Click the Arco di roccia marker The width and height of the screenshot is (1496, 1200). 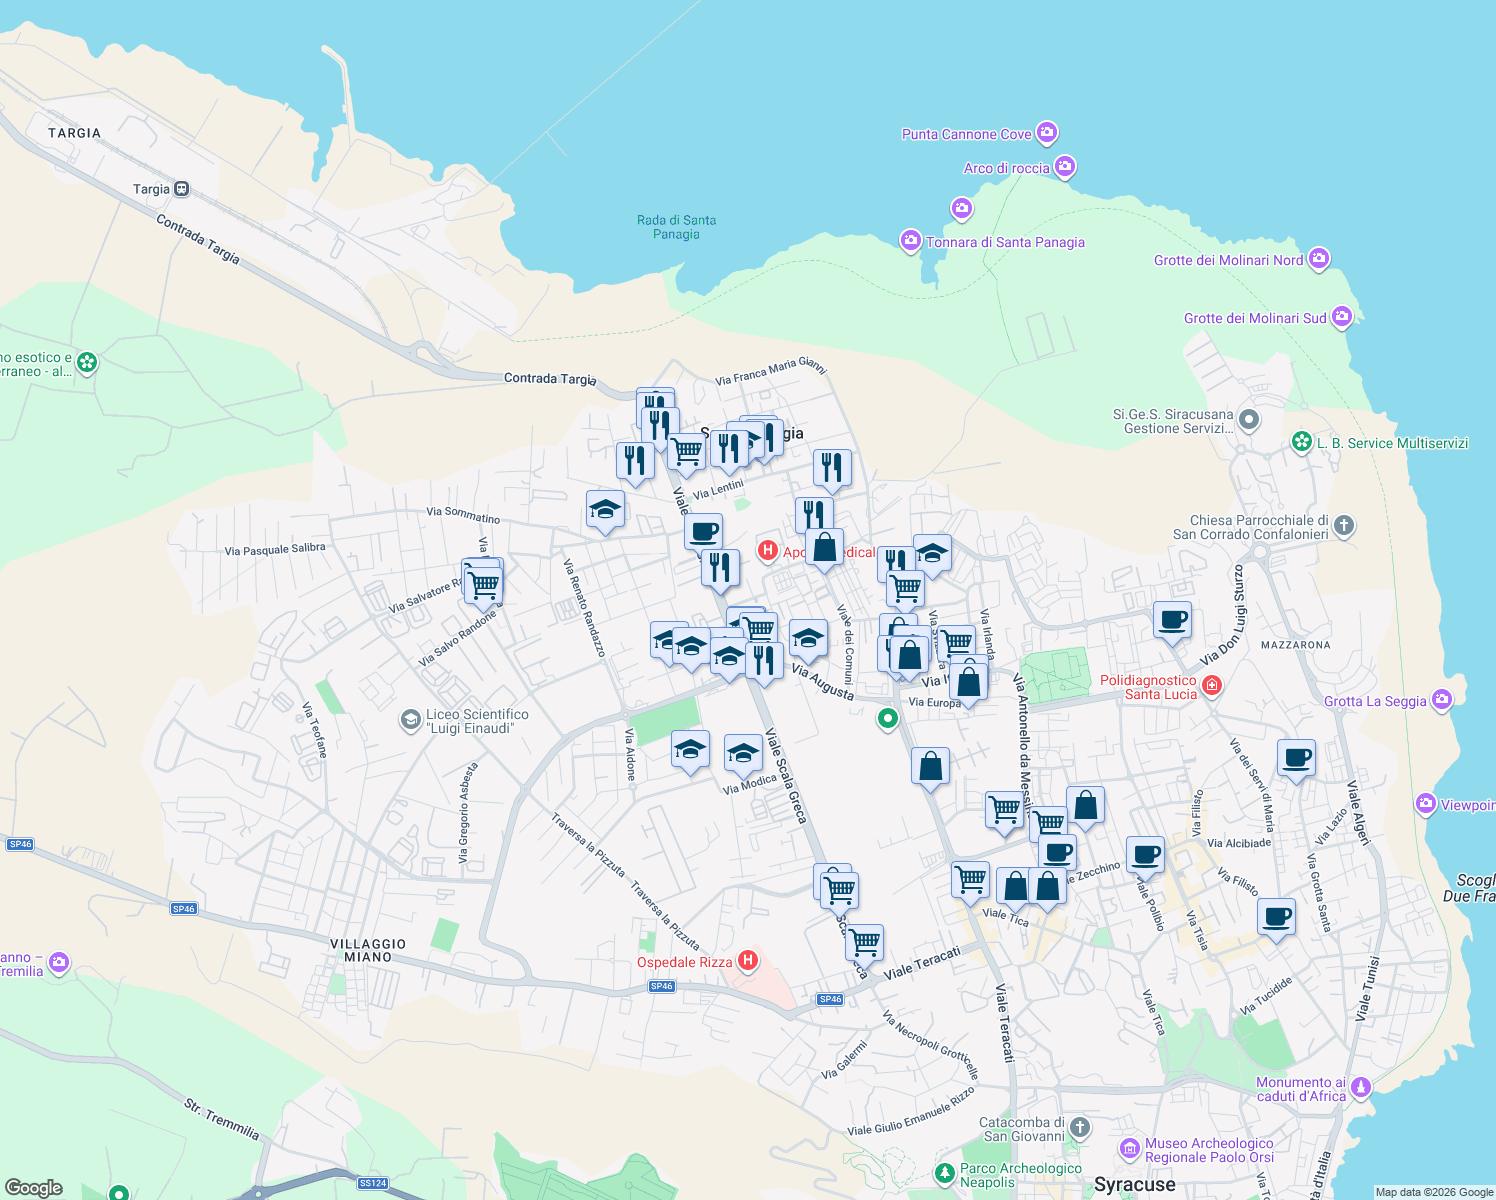[1066, 167]
